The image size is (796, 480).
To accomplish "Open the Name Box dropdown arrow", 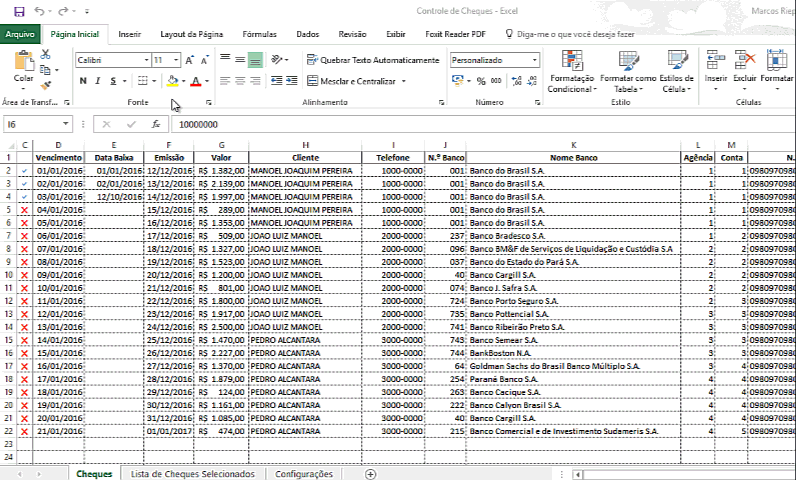I will tap(66, 125).
